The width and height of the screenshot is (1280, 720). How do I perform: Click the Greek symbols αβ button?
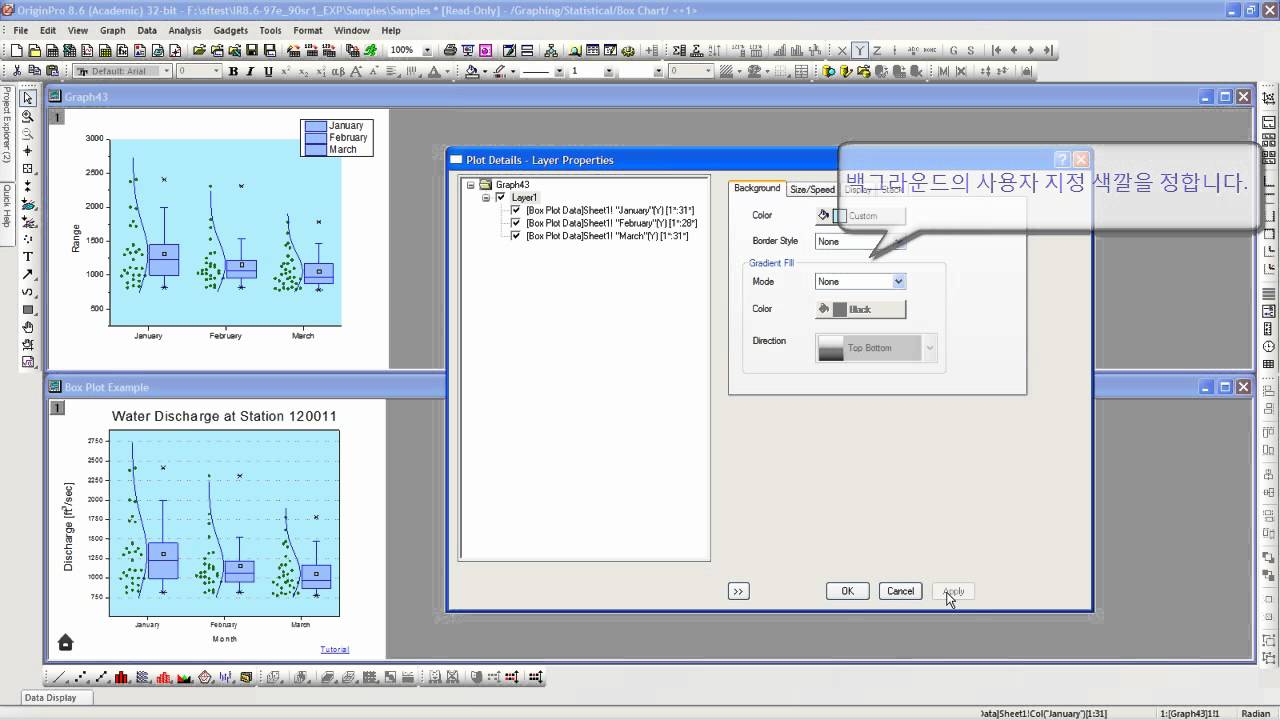[x=338, y=71]
